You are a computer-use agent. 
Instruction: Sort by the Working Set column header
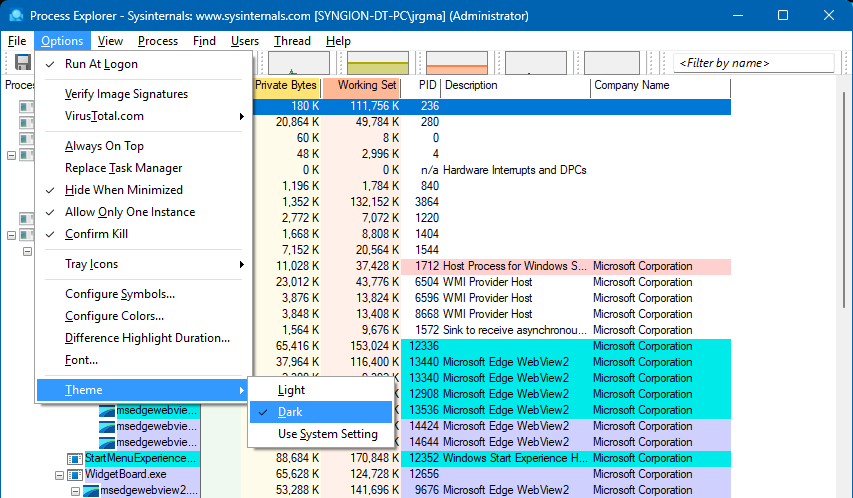[x=361, y=86]
